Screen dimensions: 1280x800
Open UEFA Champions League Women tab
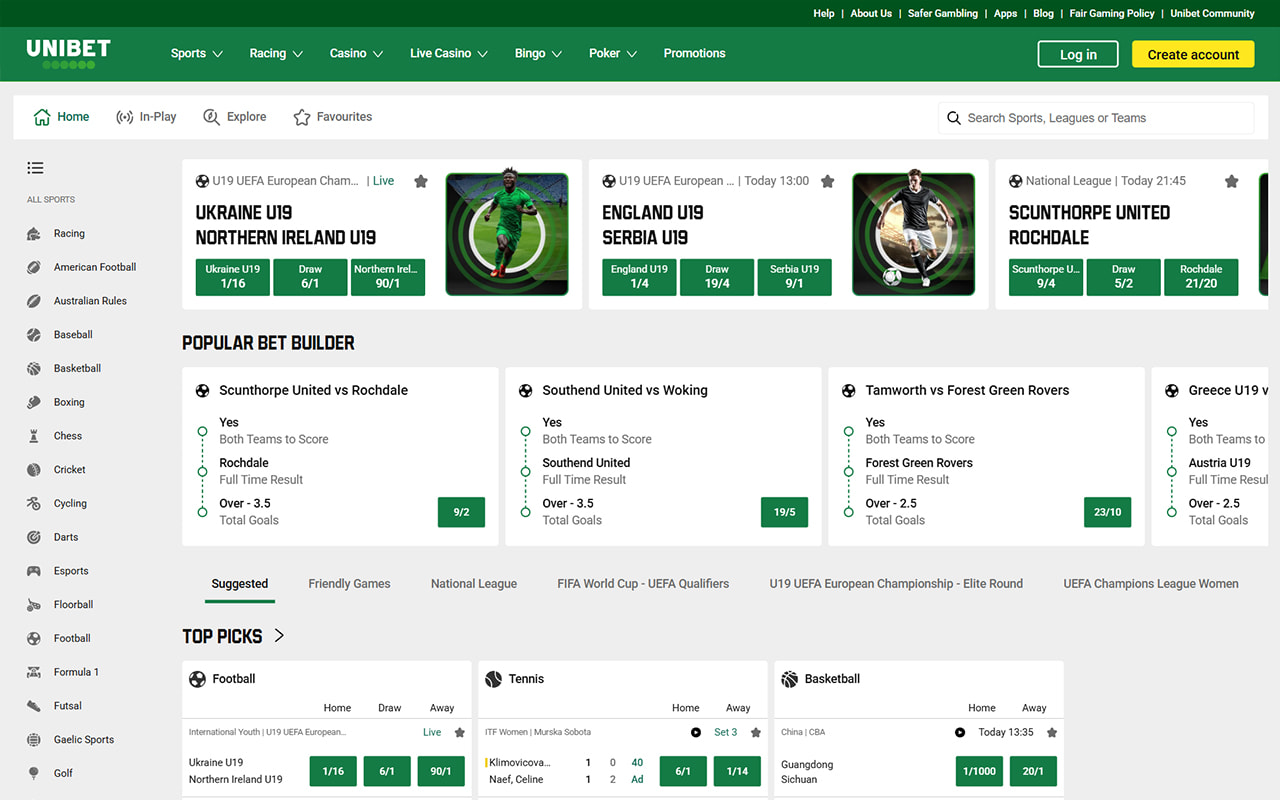pyautogui.click(x=1151, y=584)
